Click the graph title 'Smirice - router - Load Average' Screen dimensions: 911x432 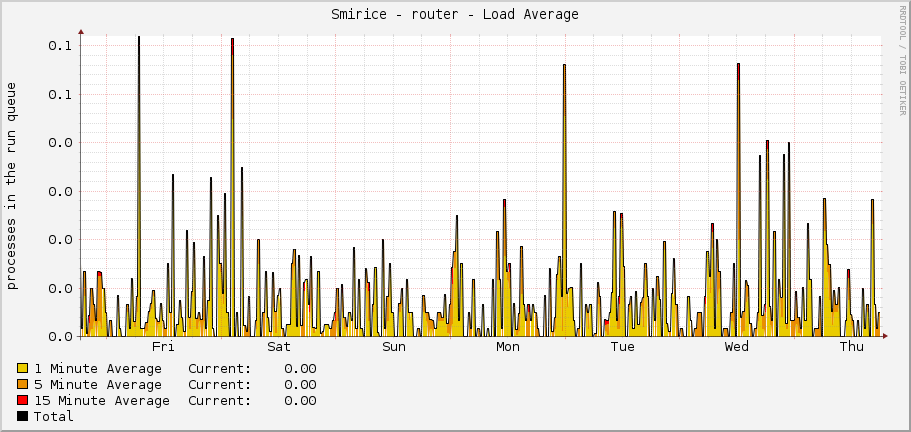[455, 15]
